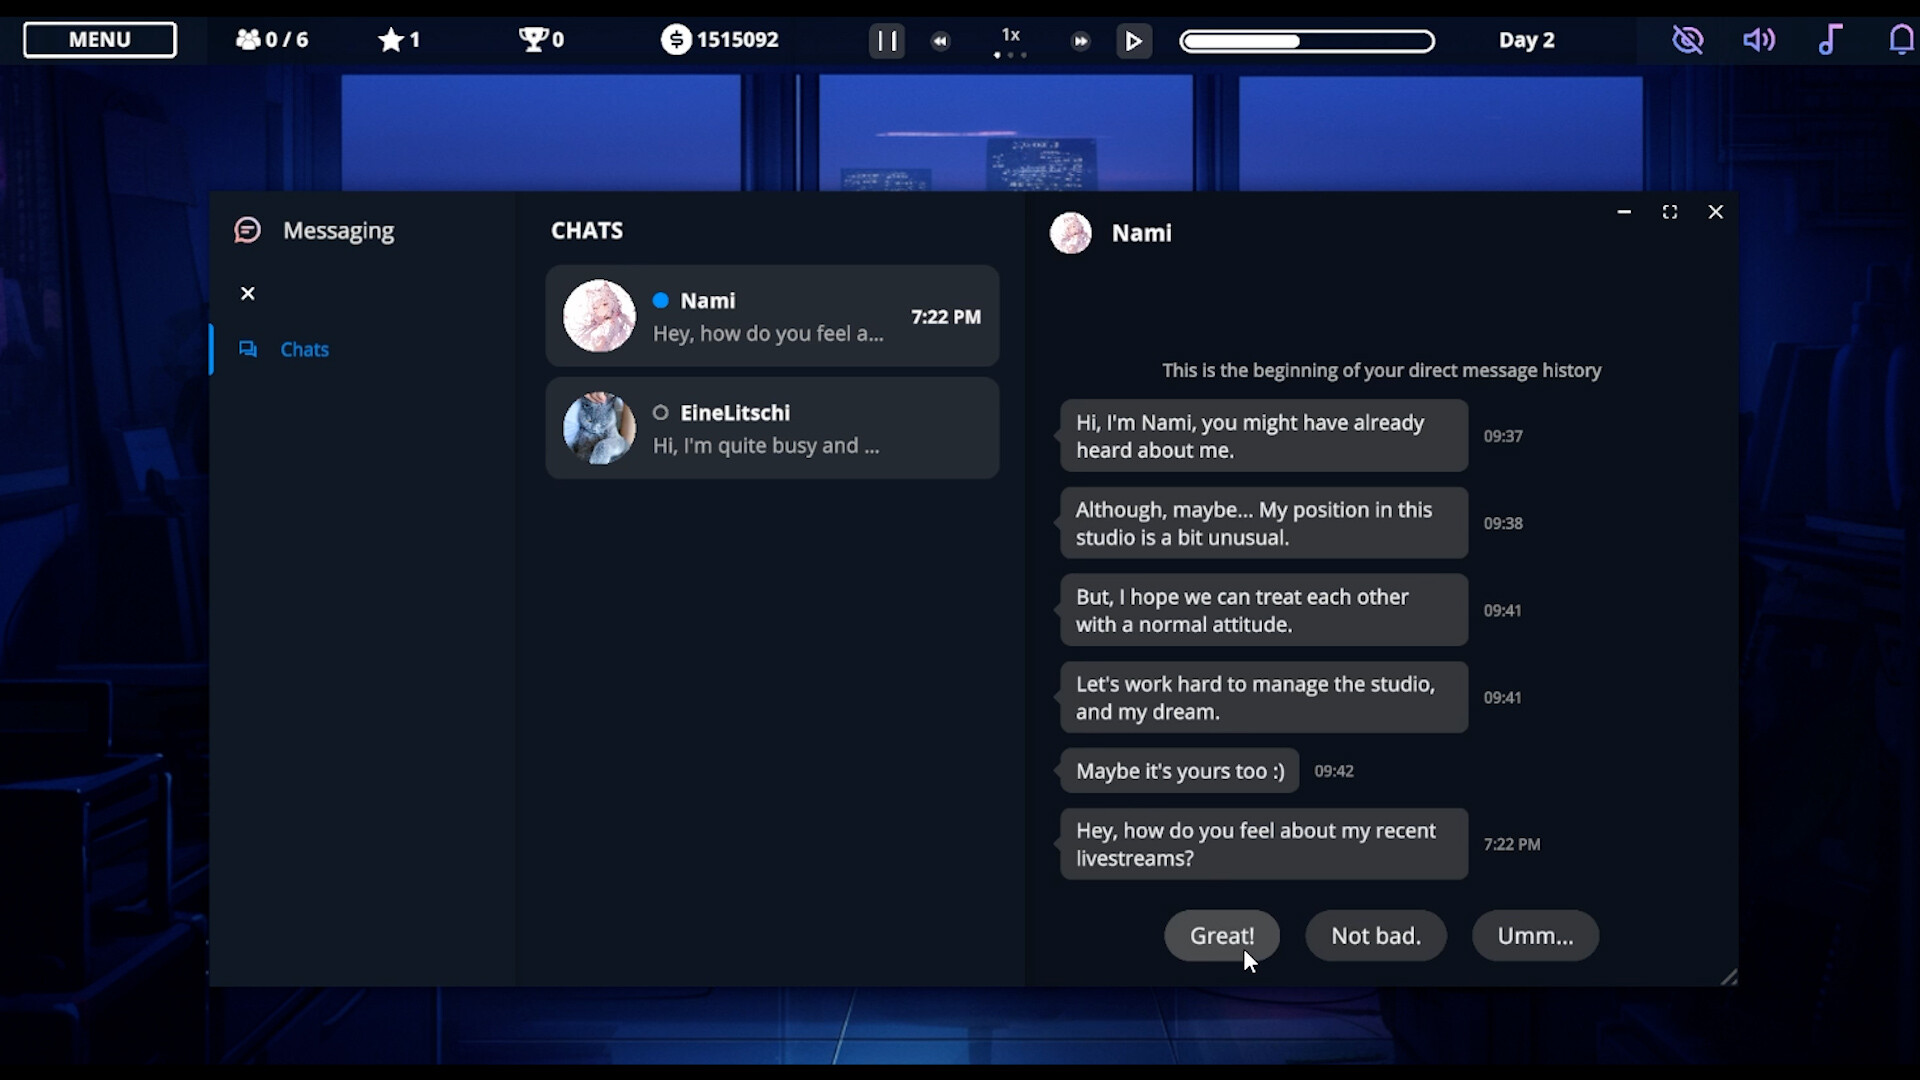
Task: Pause the game using the pause control
Action: [x=886, y=40]
